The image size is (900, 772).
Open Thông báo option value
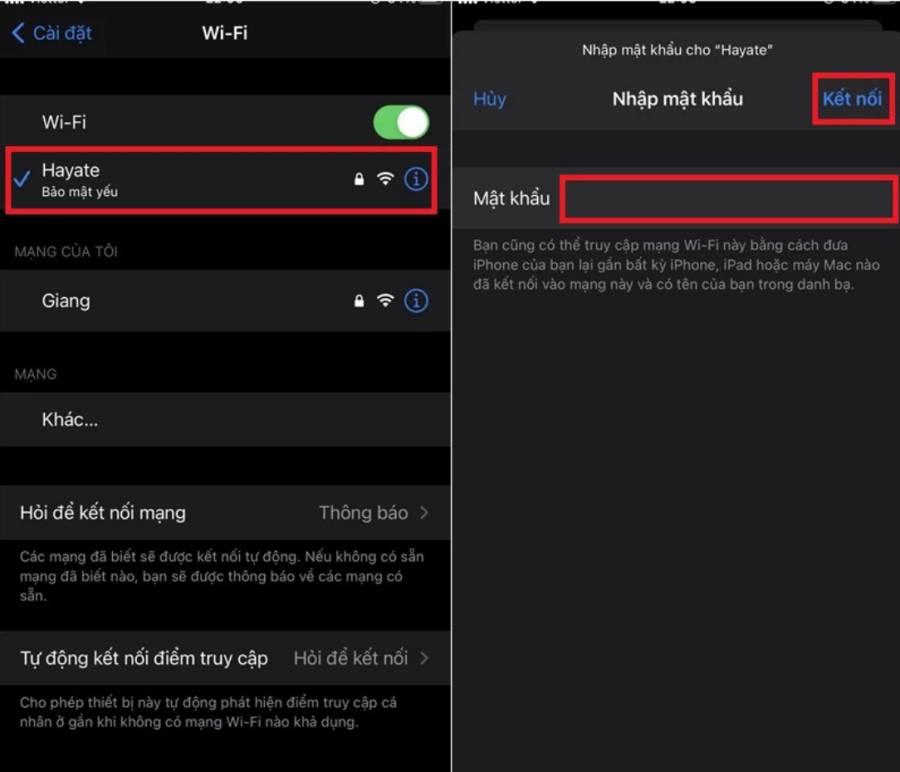point(363,513)
